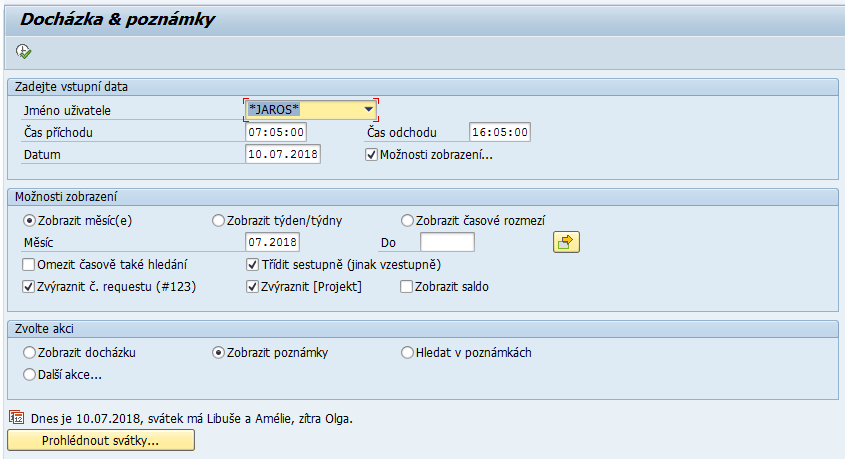Image resolution: width=845 pixels, height=459 pixels.
Task: Focus the Čas odchodu input field
Action: [x=500, y=132]
